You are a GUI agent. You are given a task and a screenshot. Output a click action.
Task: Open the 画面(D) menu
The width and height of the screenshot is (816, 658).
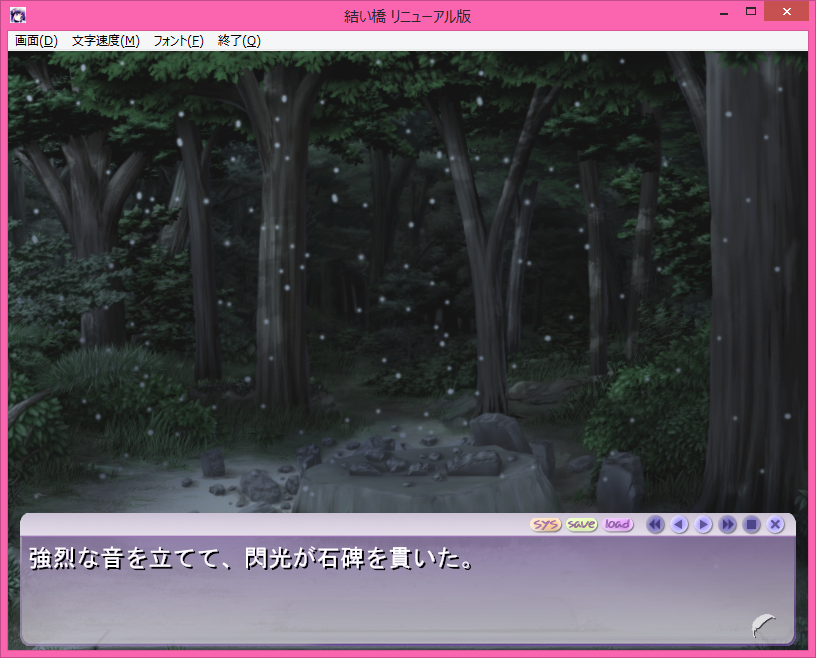point(36,41)
